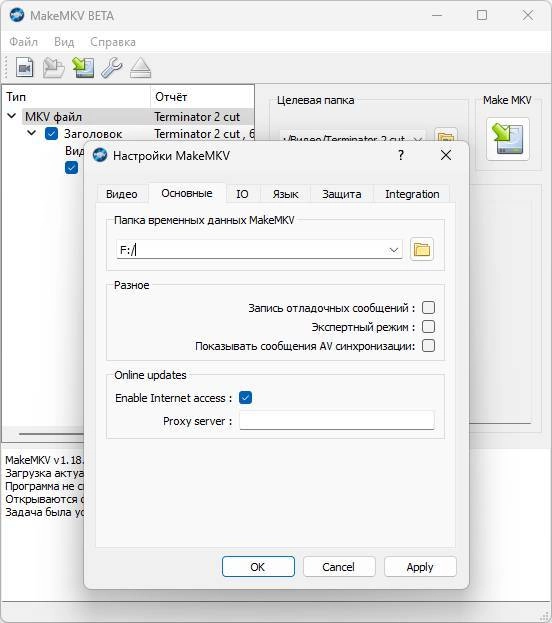
Task: Click the large Make MKV button icon
Action: point(507,139)
